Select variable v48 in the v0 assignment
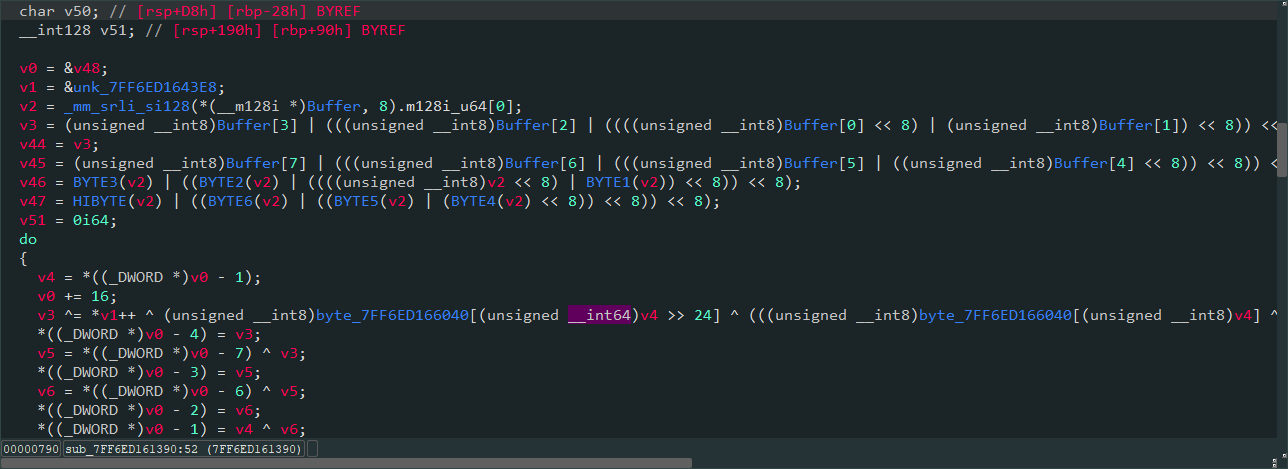Screen dimensions: 1288x469 tap(85, 68)
